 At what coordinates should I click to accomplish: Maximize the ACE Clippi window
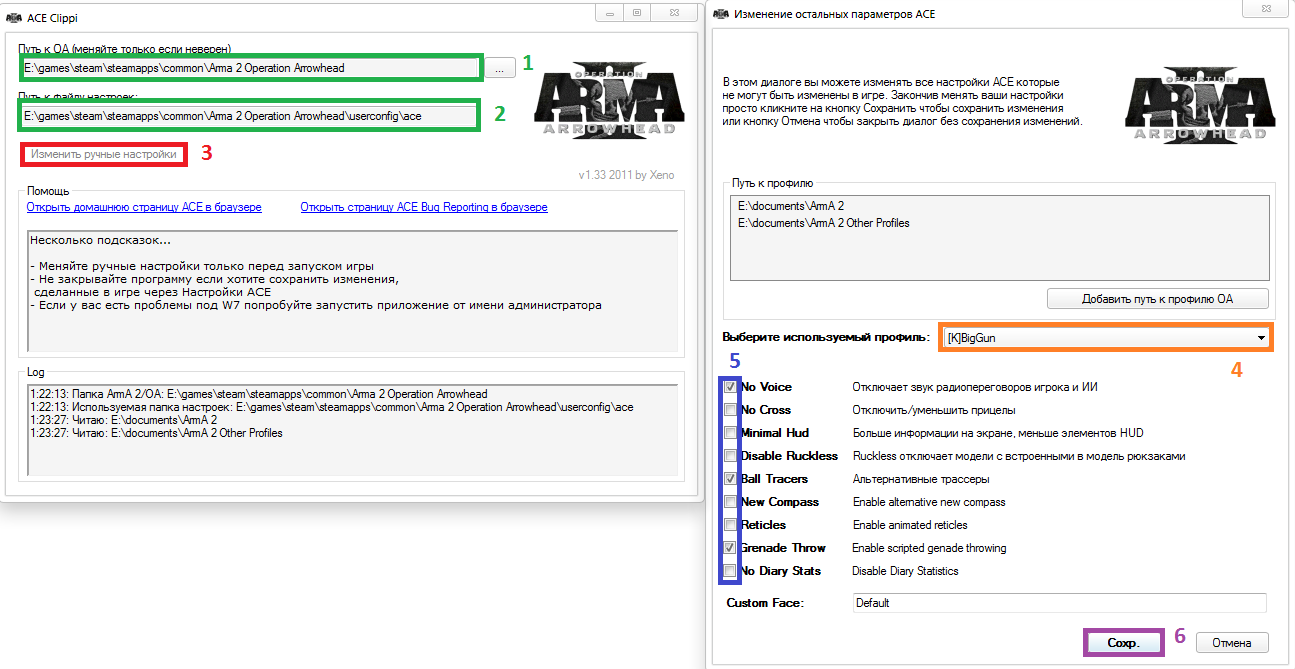click(636, 13)
